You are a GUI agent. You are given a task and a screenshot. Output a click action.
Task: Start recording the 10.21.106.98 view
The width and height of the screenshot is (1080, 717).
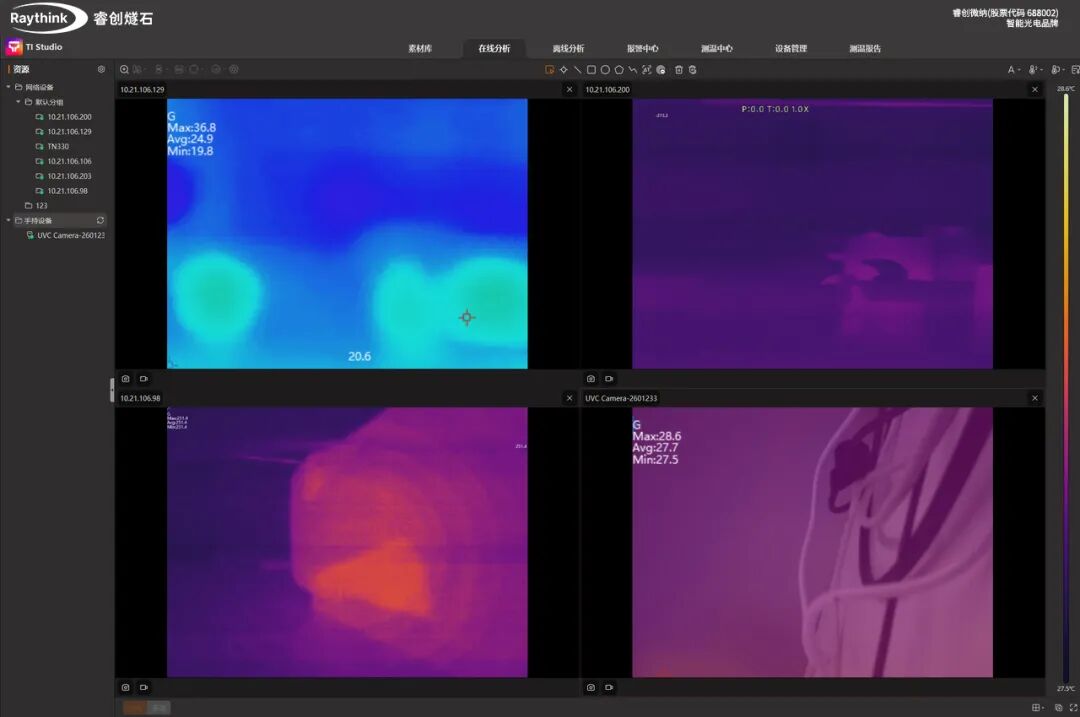143,687
